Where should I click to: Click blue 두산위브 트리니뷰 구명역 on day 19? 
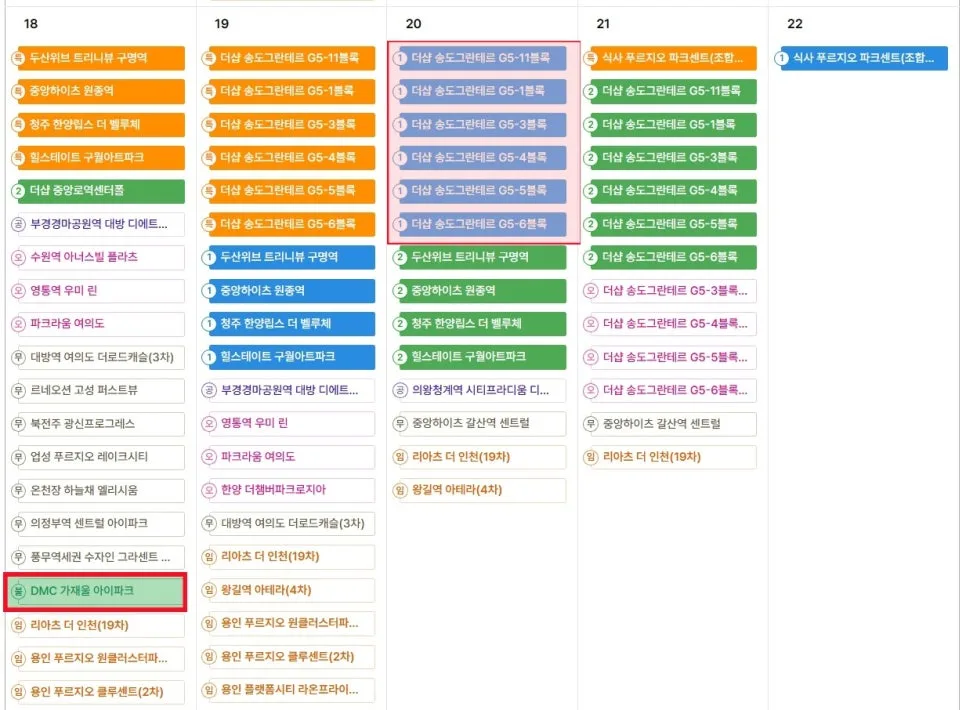[x=288, y=257]
